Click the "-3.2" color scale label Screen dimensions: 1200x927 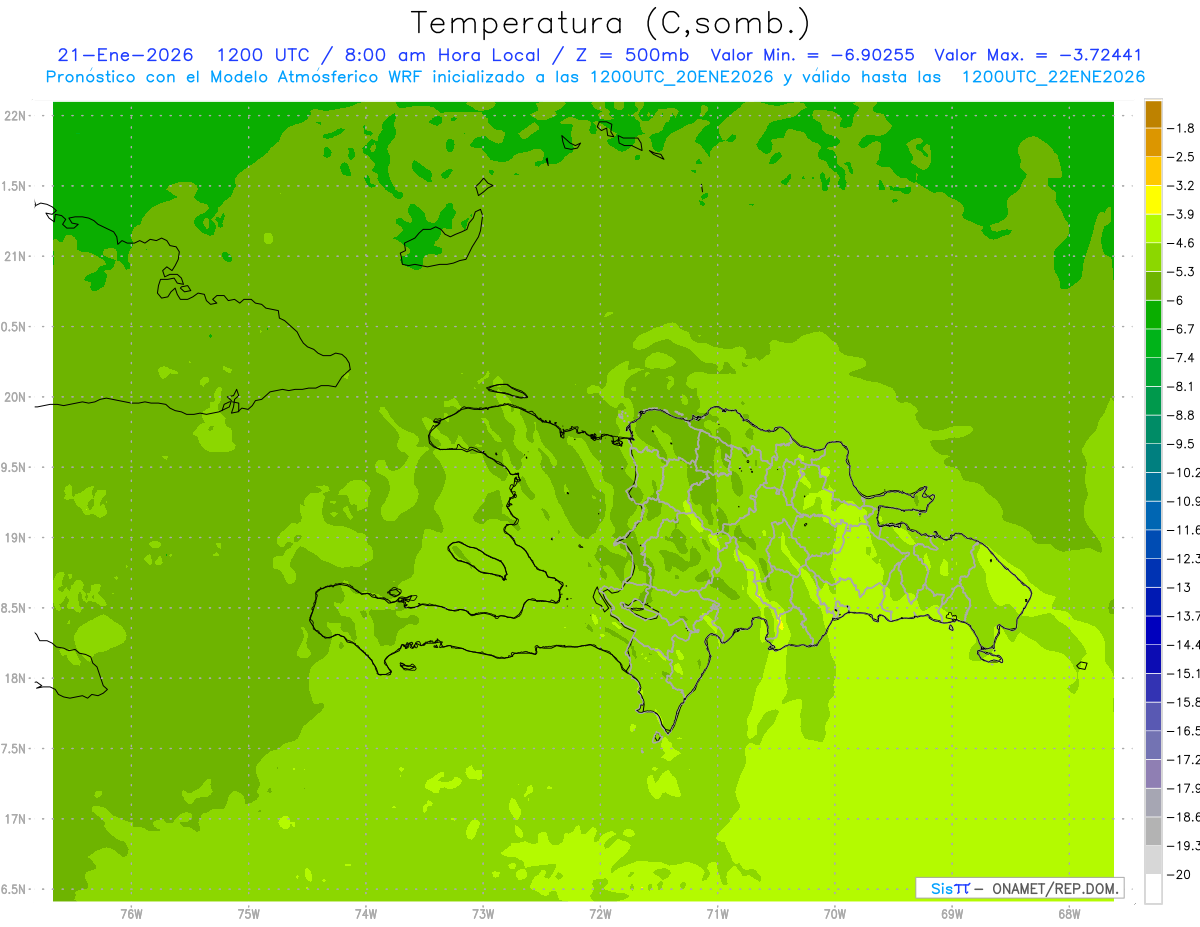[1181, 185]
